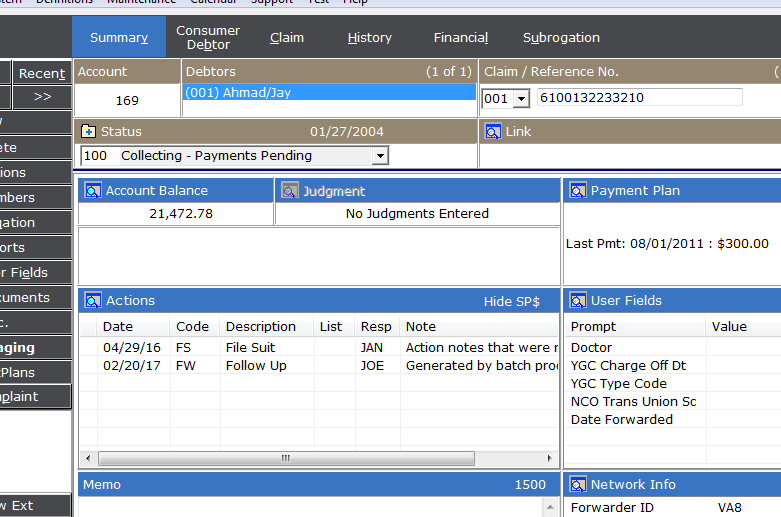This screenshot has width=781, height=517.
Task: Select debtor (001) Ahmad/Jay
Action: click(329, 92)
